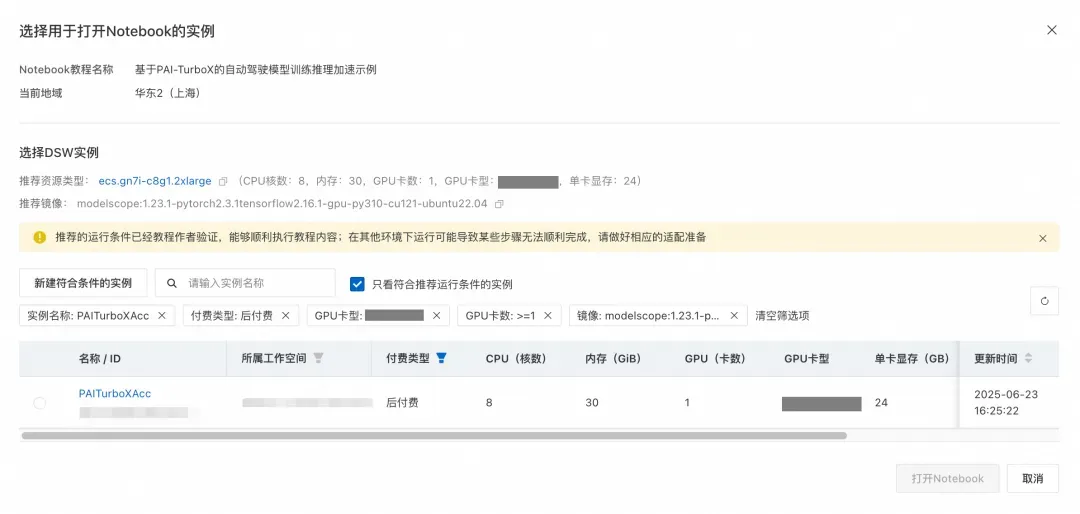Click the 华东2（上海） region text
Screen dimensions: 1080x514
pos(169,93)
